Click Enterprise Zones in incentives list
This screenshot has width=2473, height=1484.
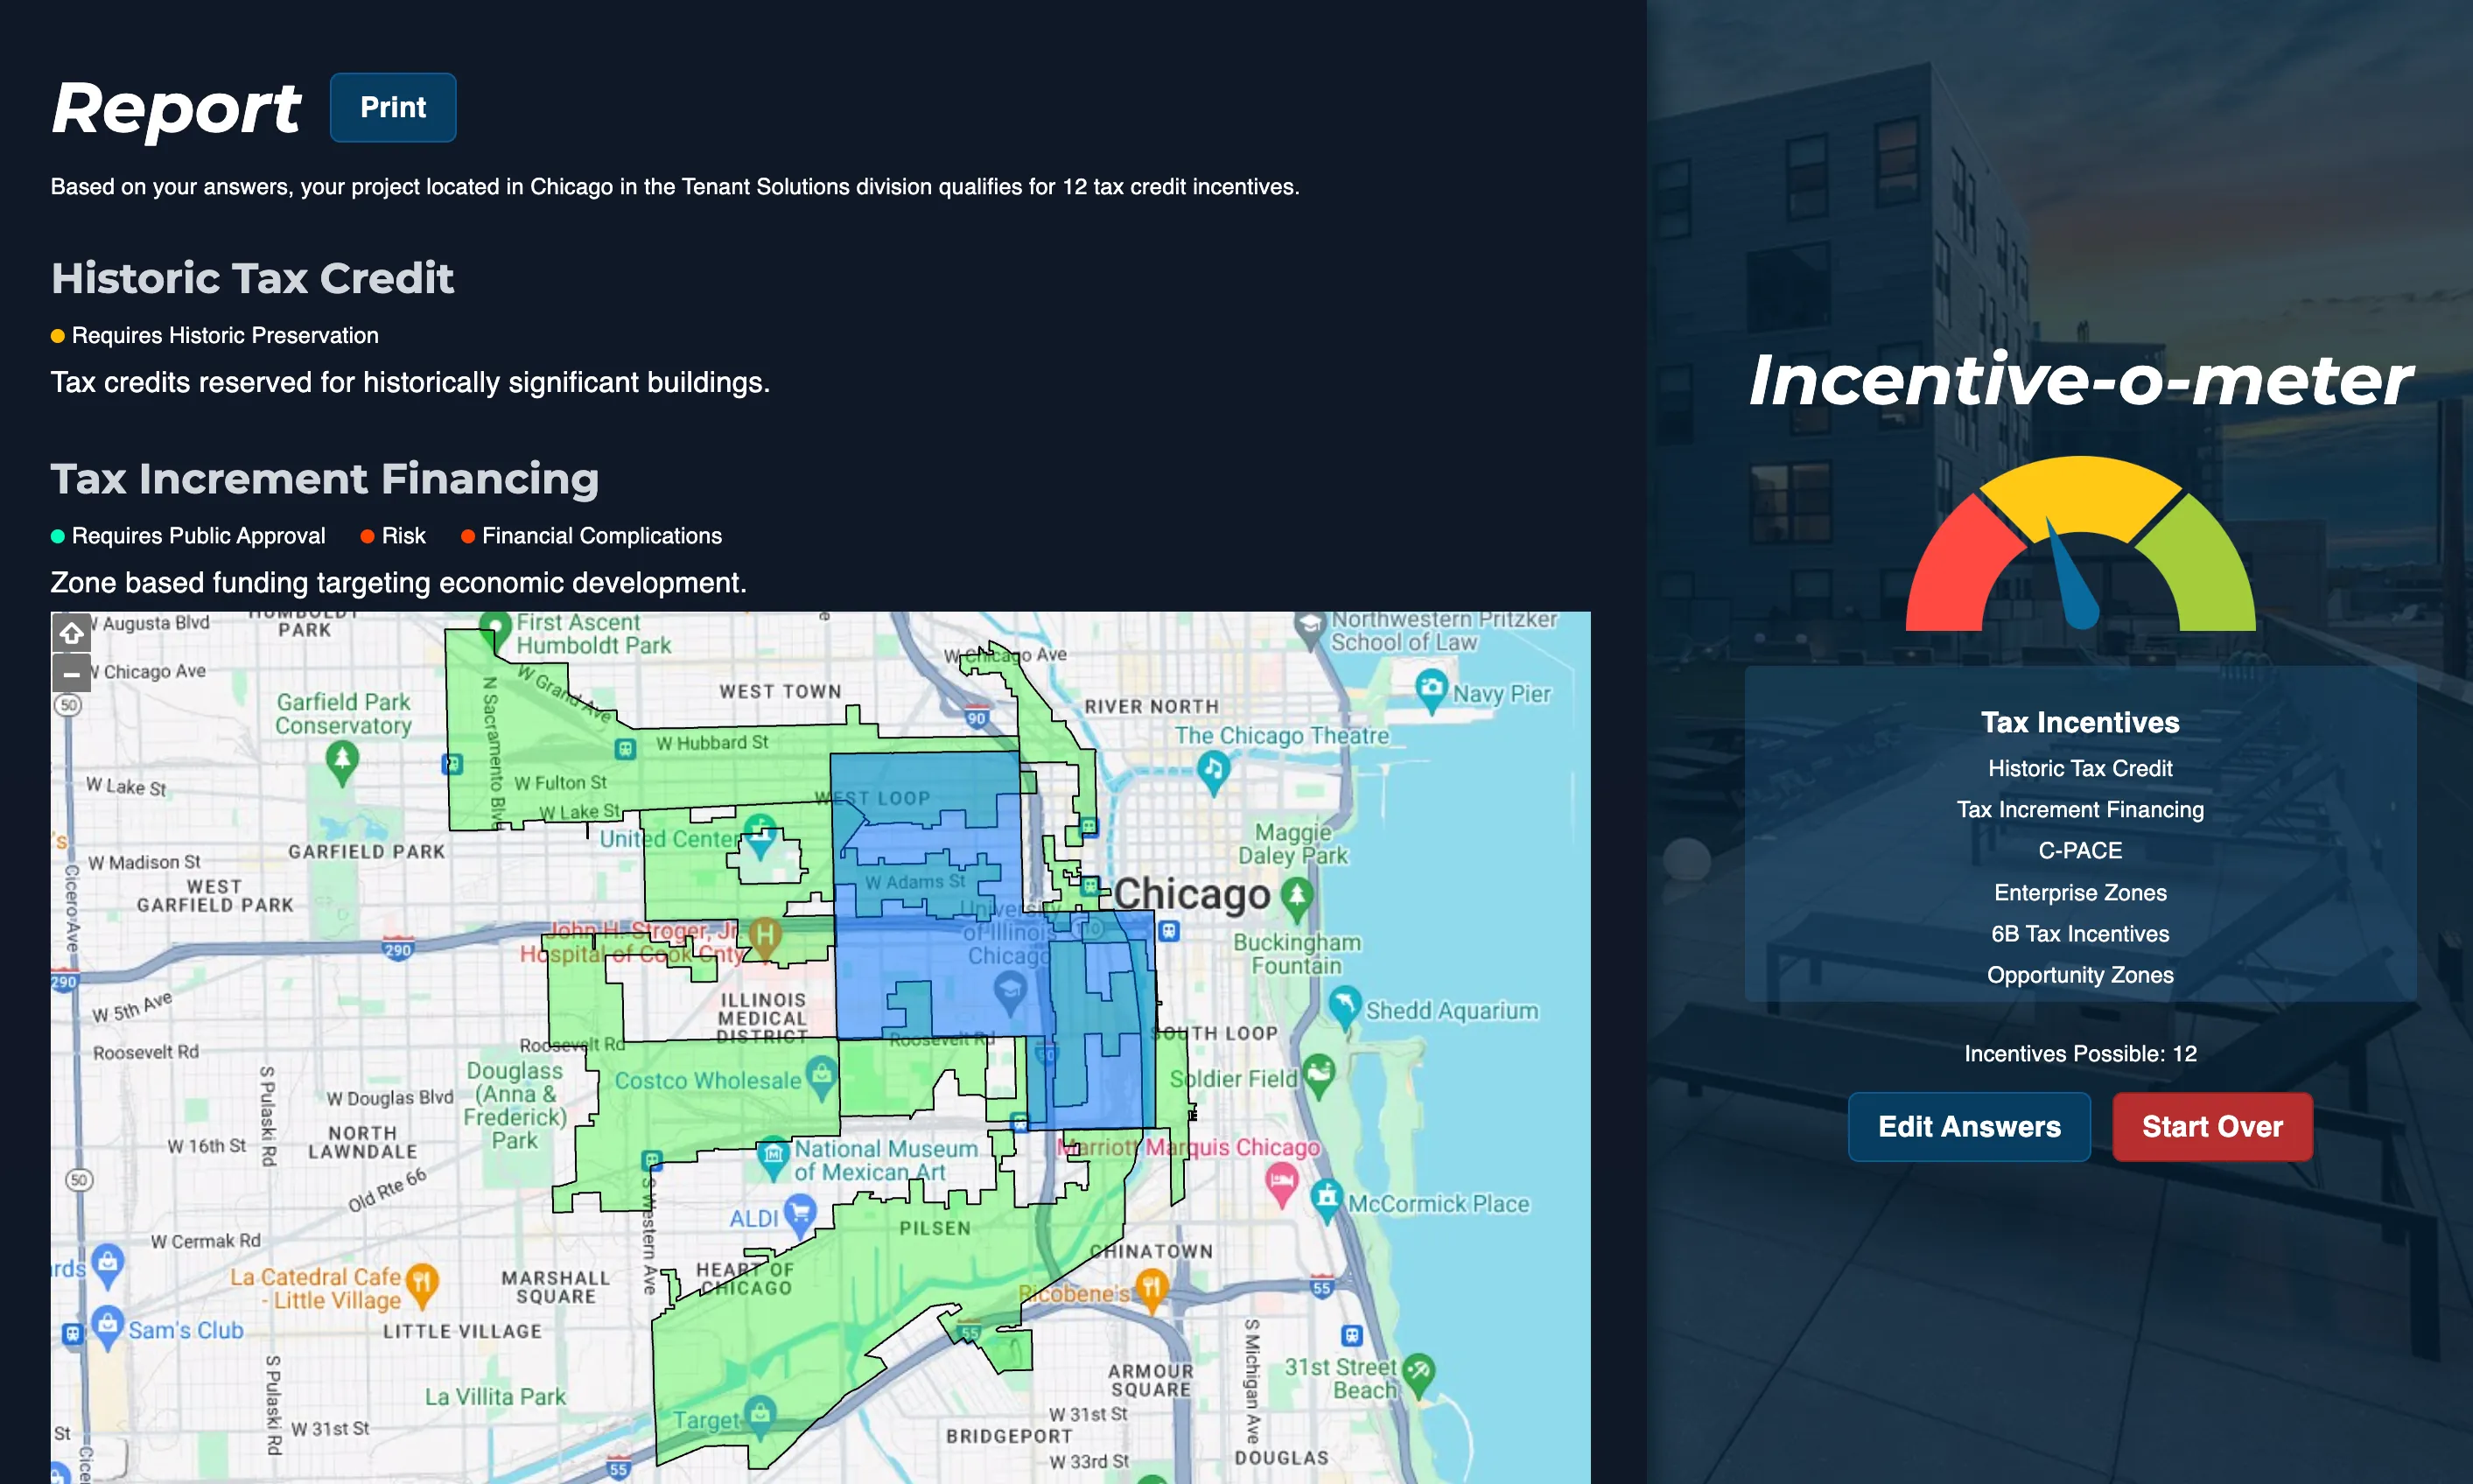2079,892
